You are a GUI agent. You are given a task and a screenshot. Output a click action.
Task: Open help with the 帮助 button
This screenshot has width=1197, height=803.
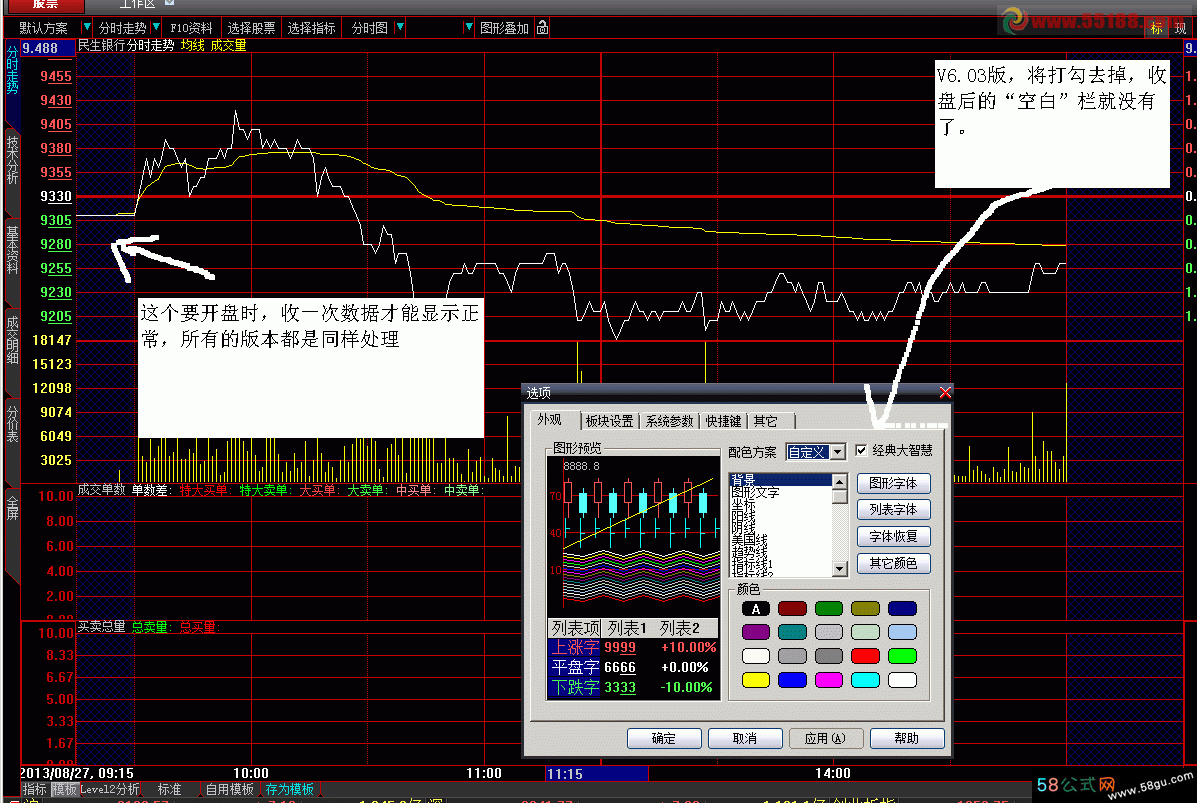tap(907, 738)
